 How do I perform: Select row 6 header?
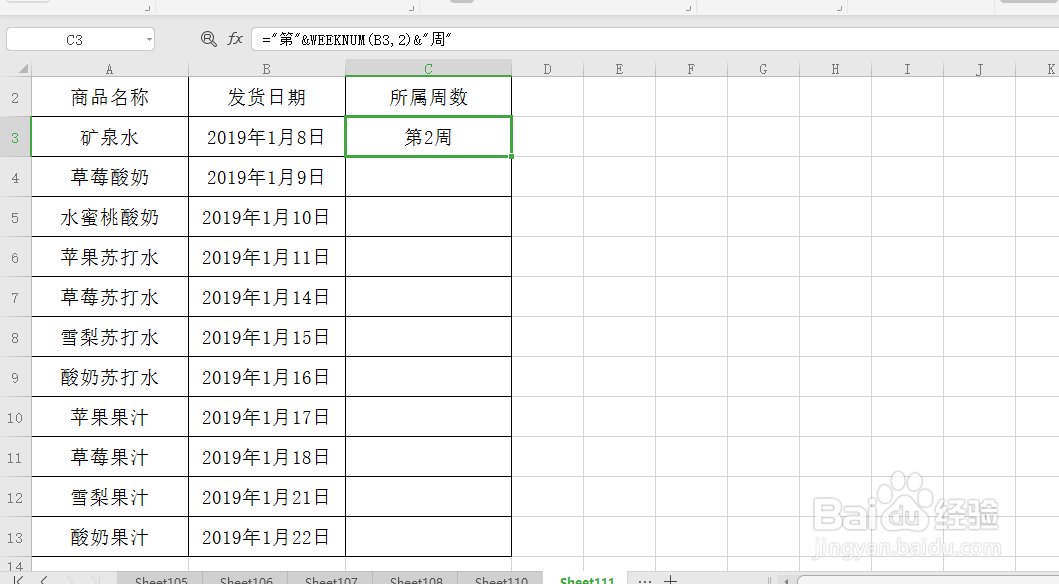pos(16,257)
